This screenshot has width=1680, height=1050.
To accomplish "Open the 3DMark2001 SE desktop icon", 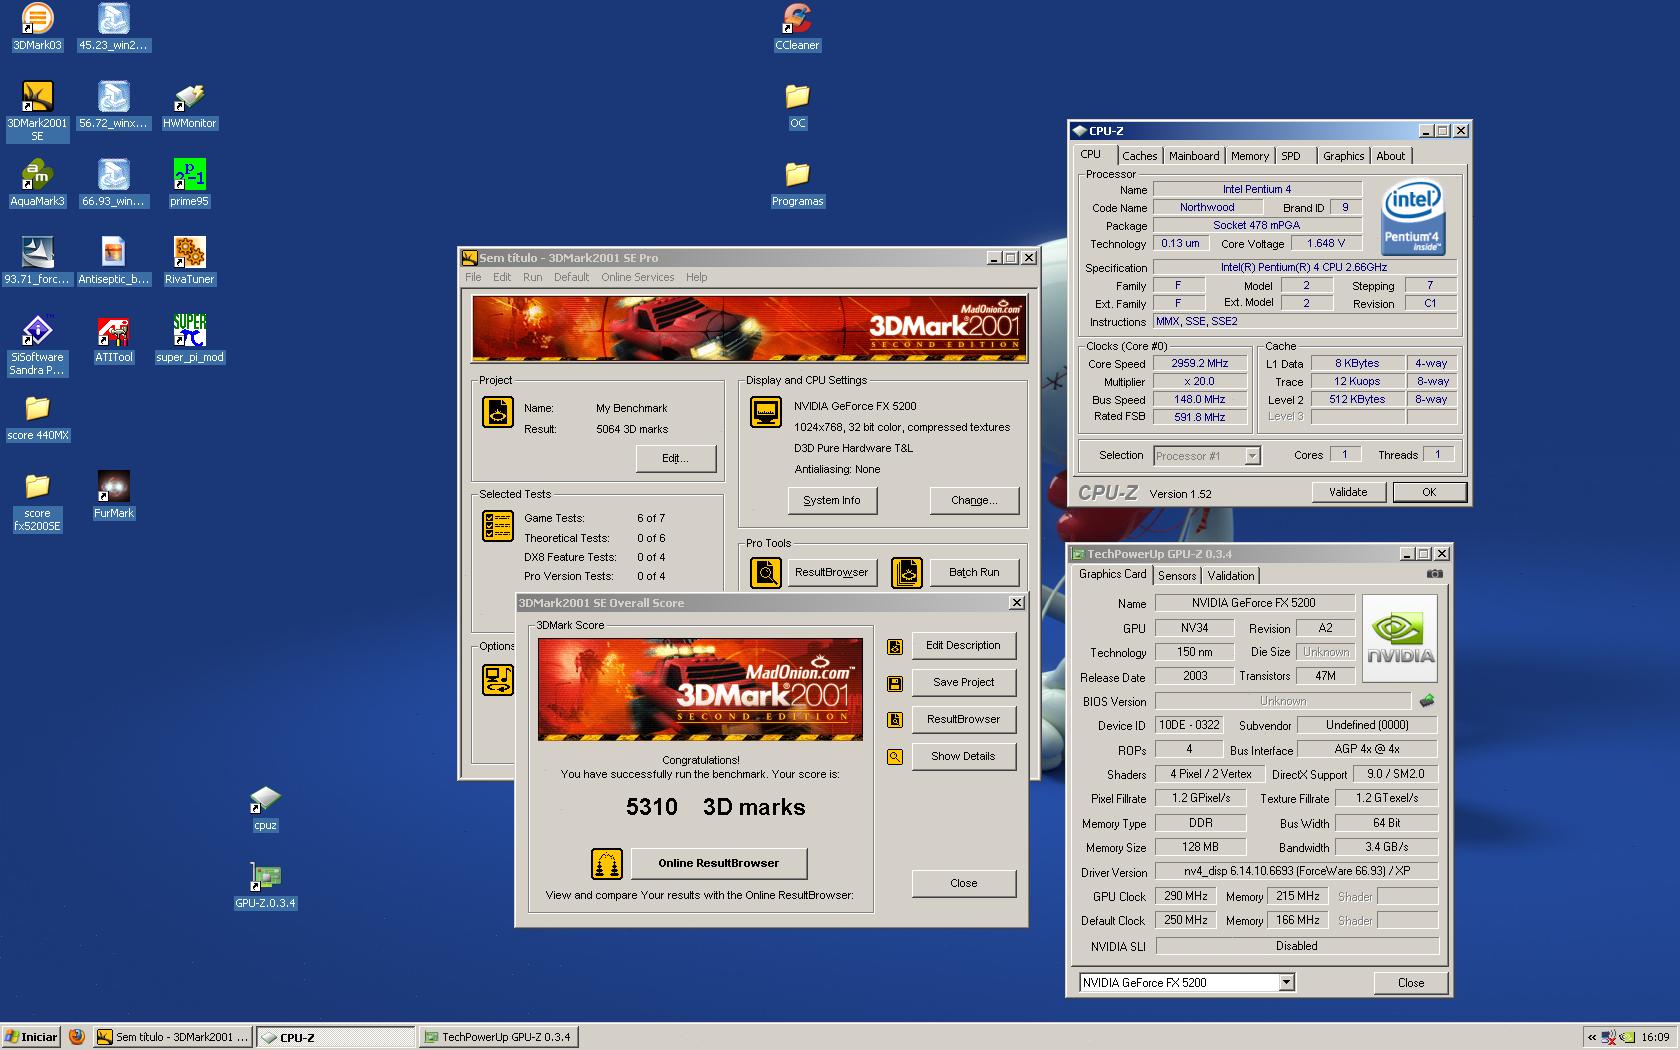I will (37, 110).
